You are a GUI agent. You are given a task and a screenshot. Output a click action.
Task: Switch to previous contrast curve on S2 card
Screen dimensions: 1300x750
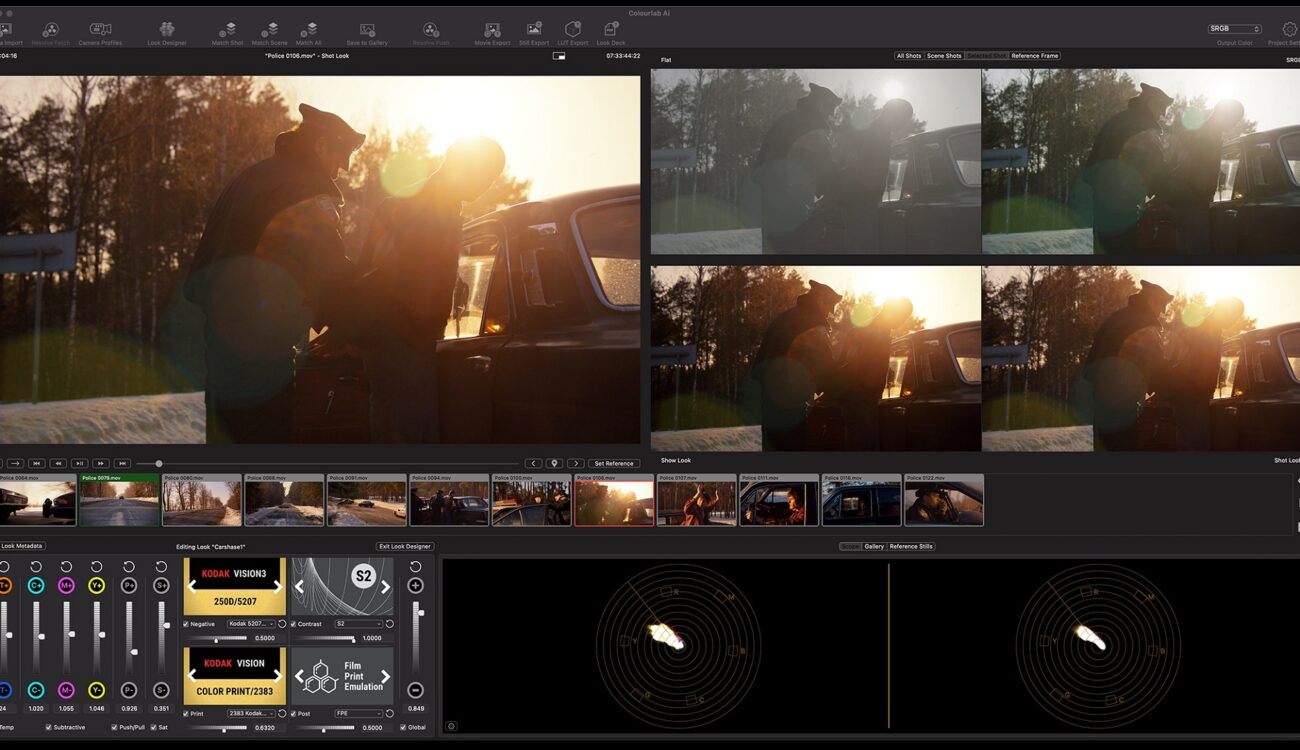[299, 587]
